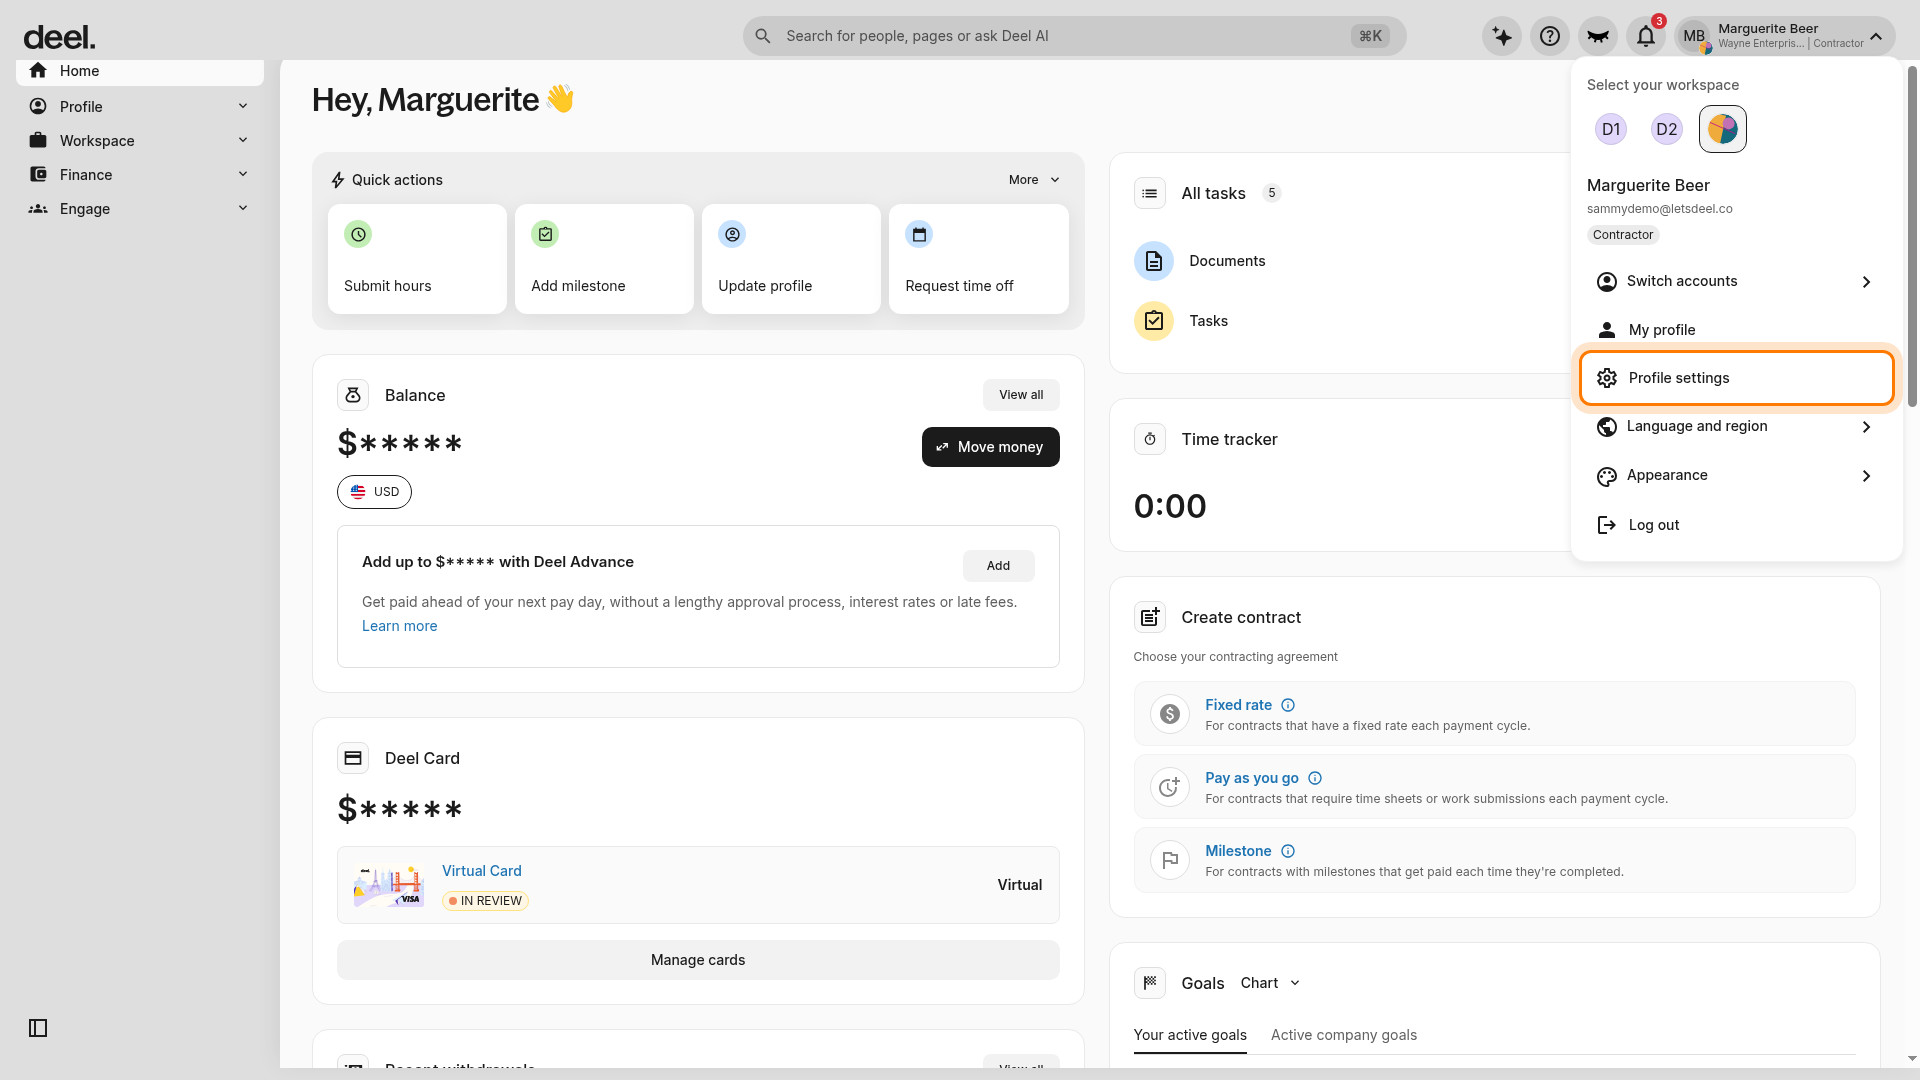
Task: Click the Tasks checklist icon
Action: [x=1154, y=321]
